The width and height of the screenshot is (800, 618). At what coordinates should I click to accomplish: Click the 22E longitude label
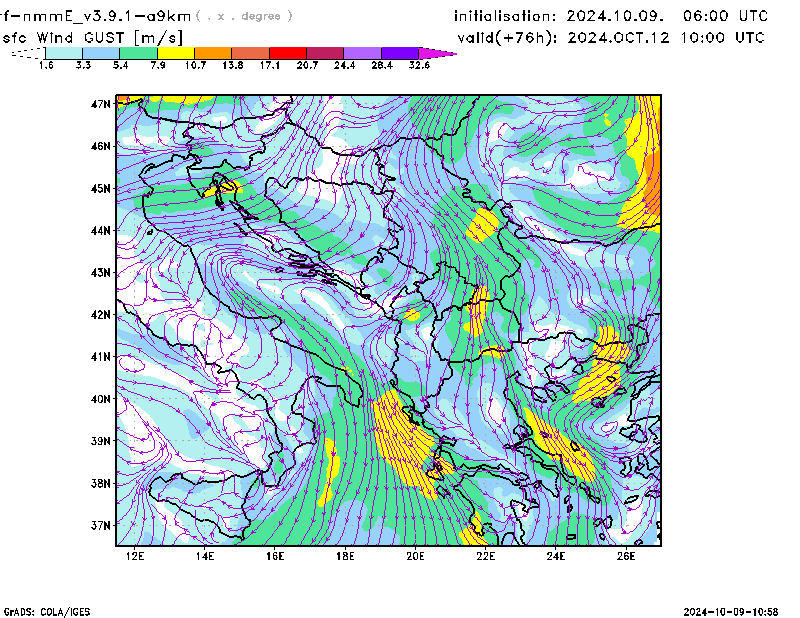click(486, 556)
